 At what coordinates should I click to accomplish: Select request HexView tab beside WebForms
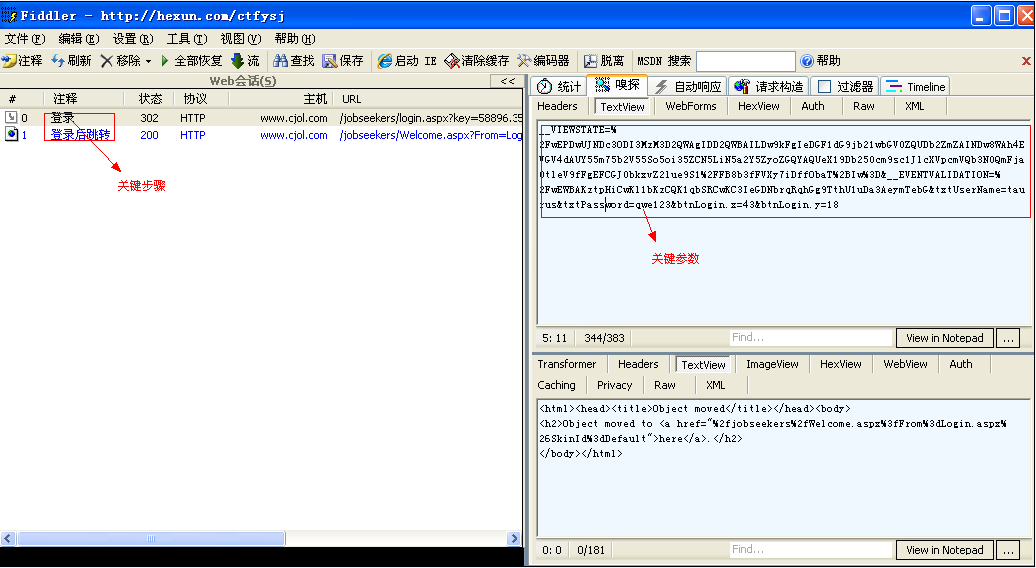click(x=758, y=106)
